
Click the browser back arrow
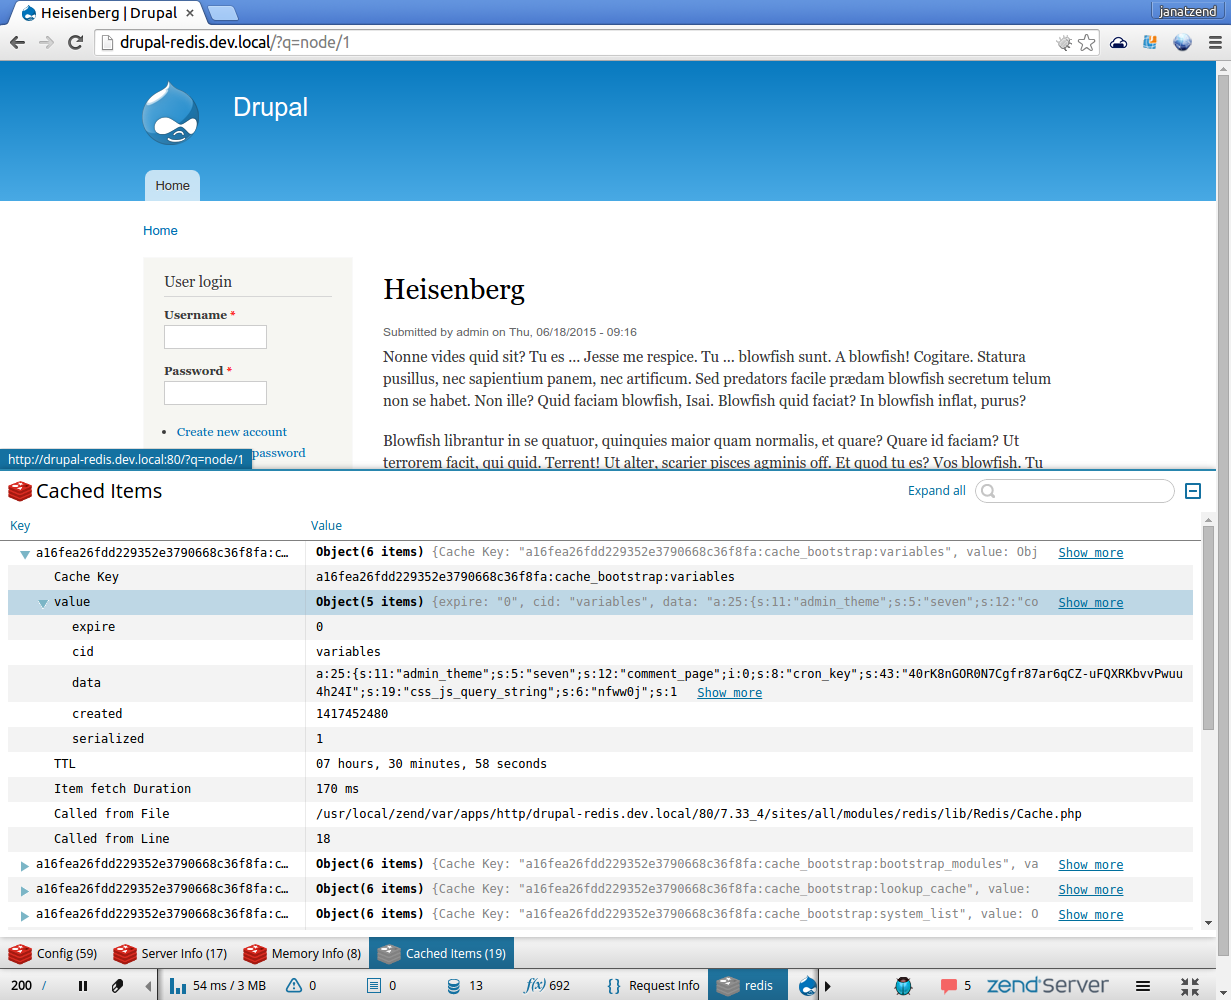click(x=17, y=43)
